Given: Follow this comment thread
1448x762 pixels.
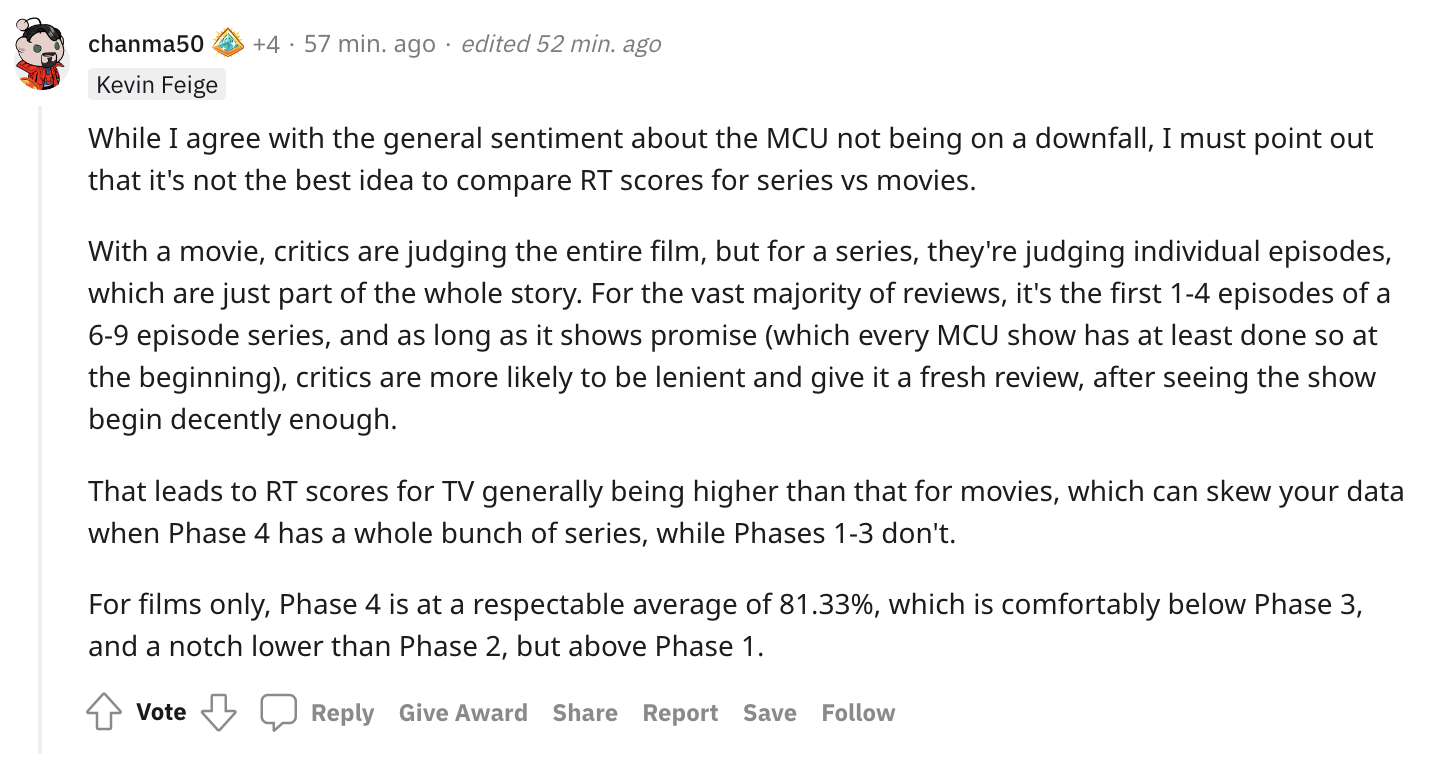Looking at the screenshot, I should pos(858,713).
